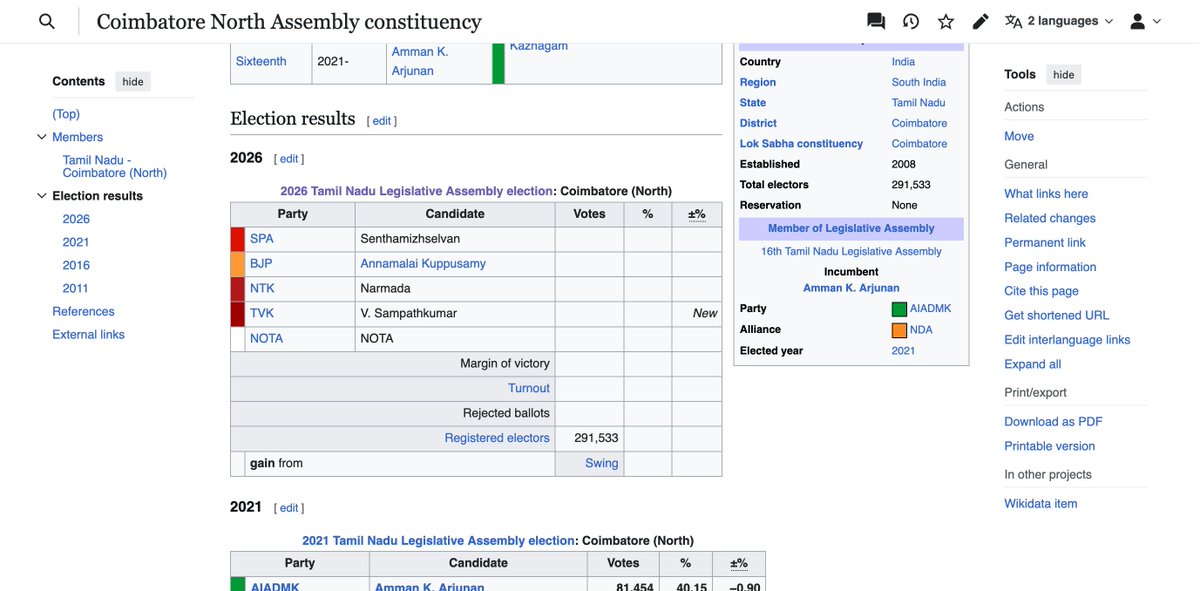Viewport: 1200px width, 591px height.
Task: Click the NDA orange swatch in infobox
Action: pos(899,330)
